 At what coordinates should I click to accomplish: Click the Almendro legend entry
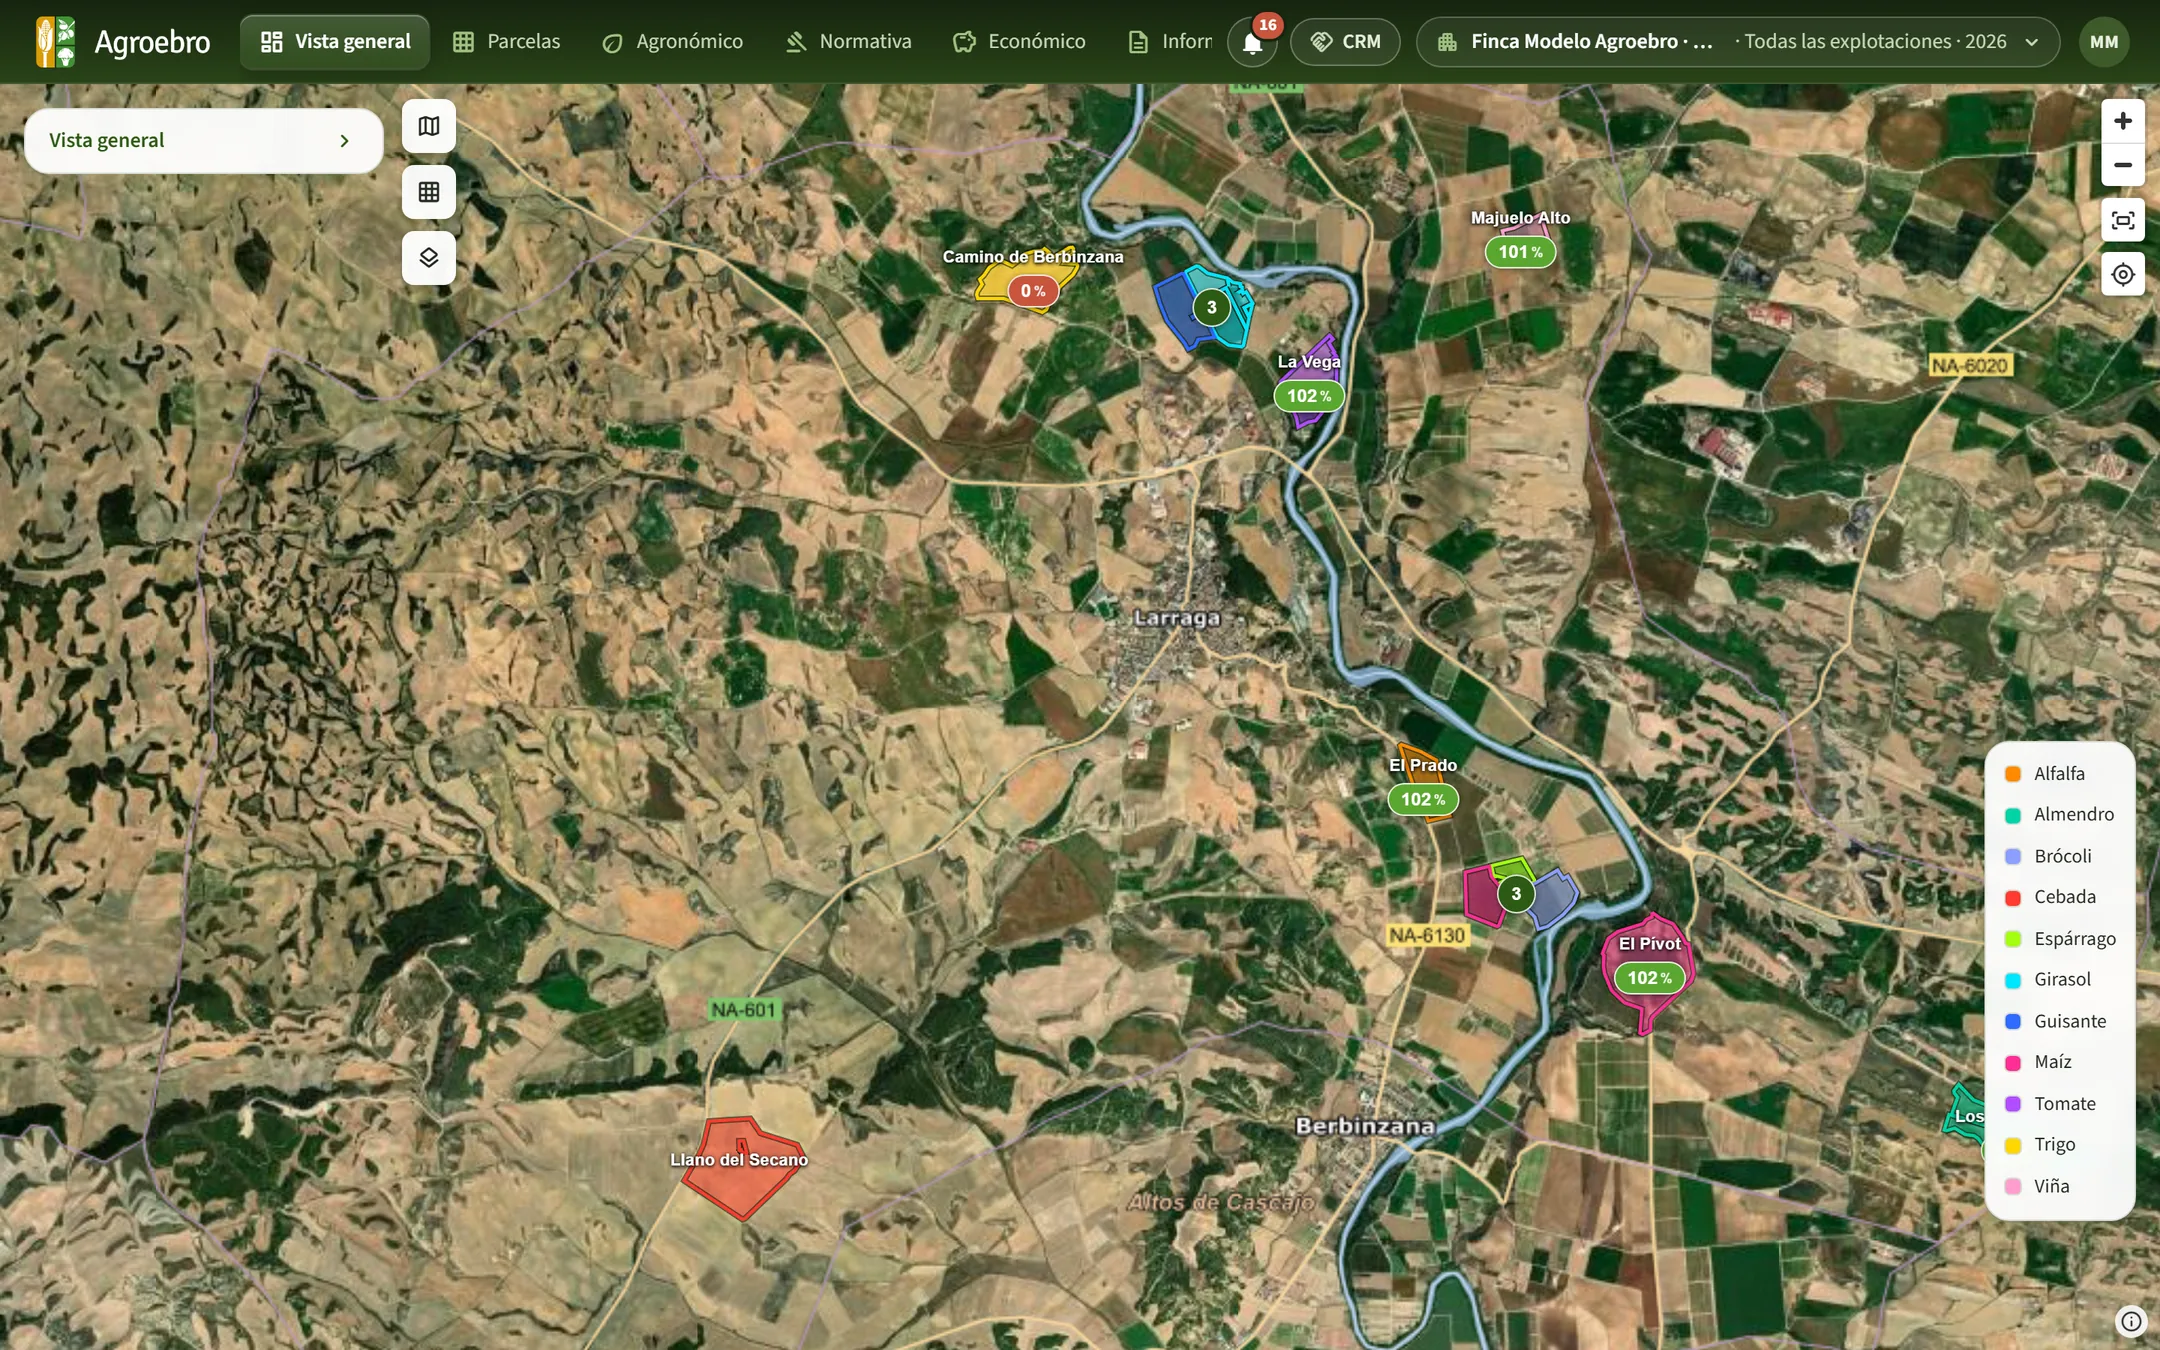(x=2060, y=815)
